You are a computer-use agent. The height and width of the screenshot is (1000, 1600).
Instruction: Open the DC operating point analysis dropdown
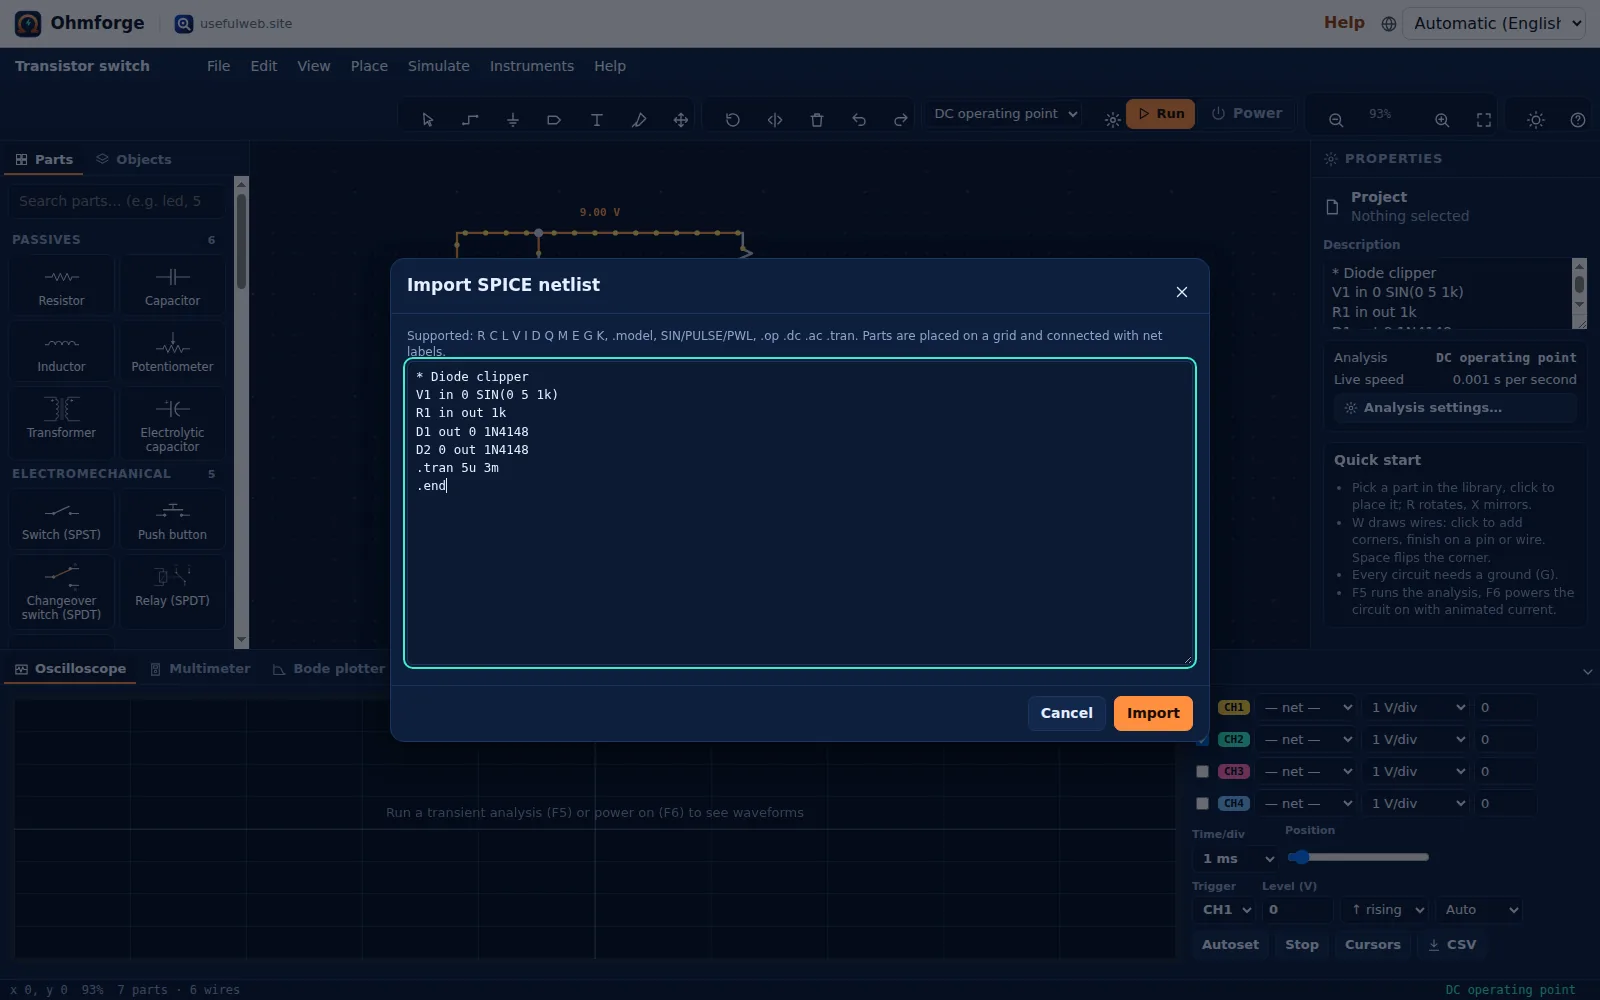tap(1005, 114)
